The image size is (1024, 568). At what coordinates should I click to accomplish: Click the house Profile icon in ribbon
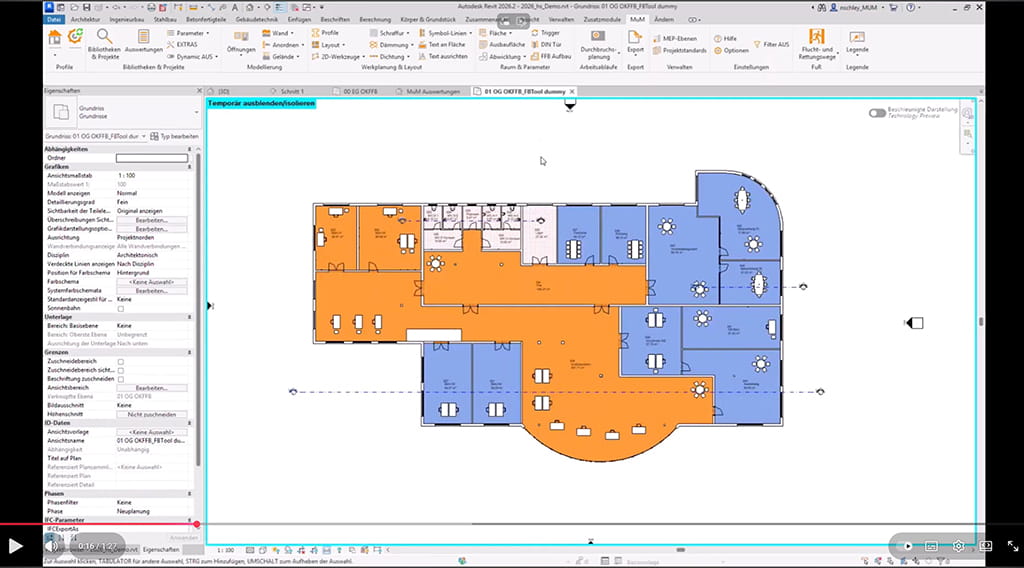tap(55, 39)
